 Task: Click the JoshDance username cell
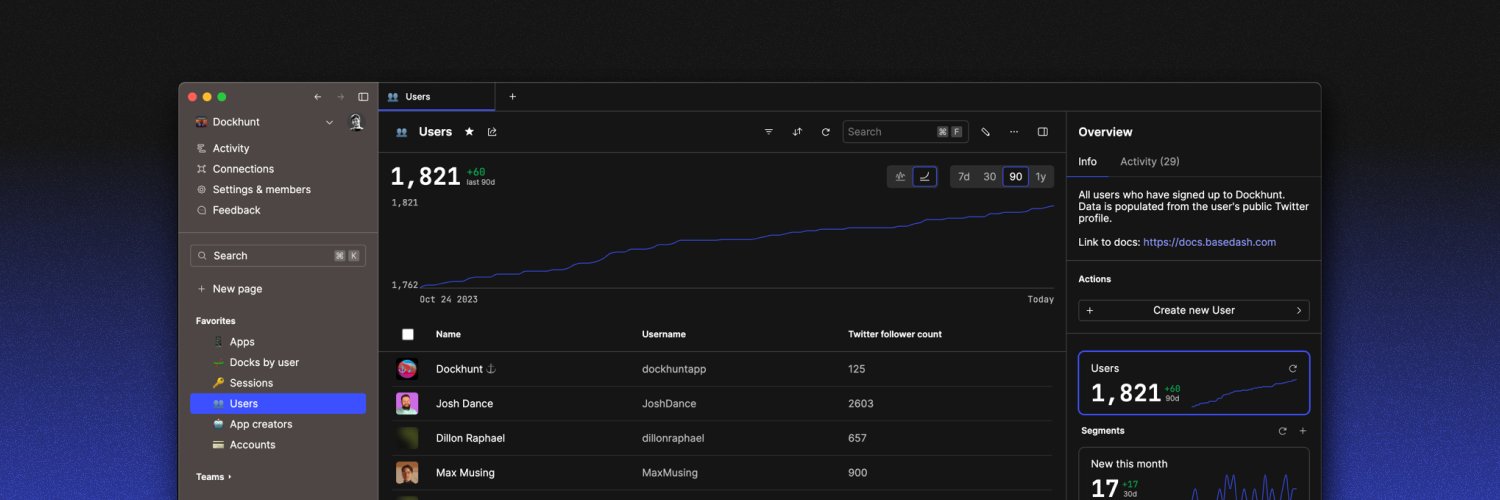[x=669, y=404]
